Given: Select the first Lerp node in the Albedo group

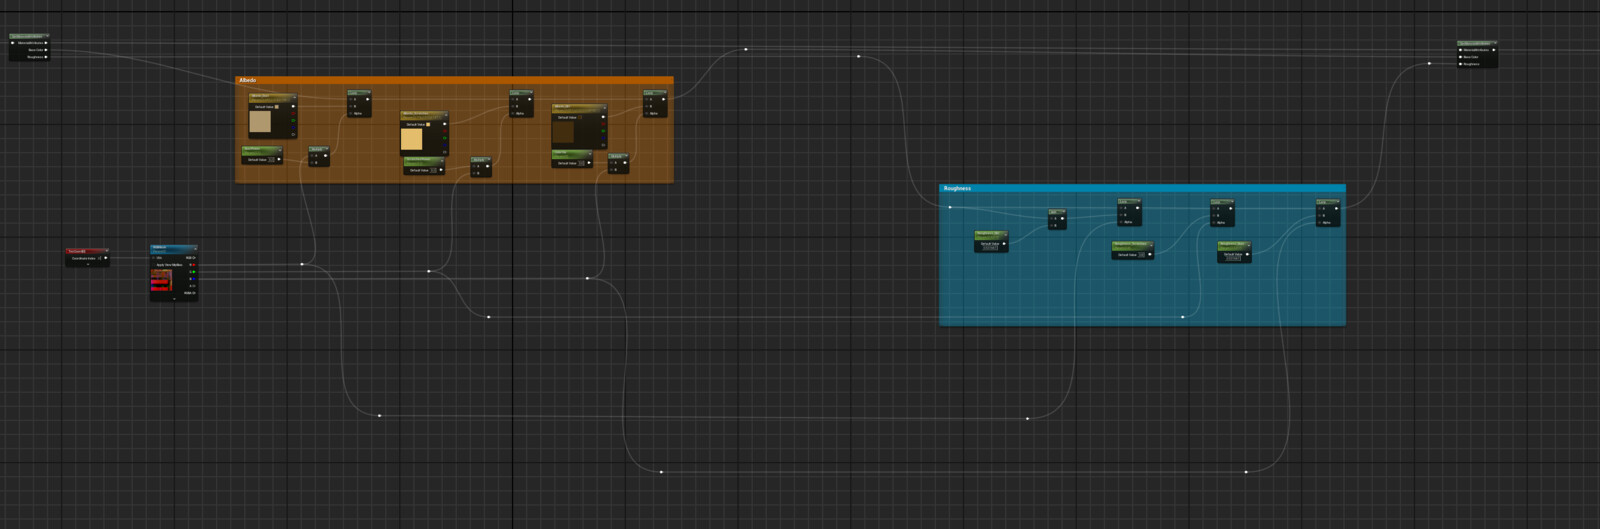Looking at the screenshot, I should (x=359, y=104).
